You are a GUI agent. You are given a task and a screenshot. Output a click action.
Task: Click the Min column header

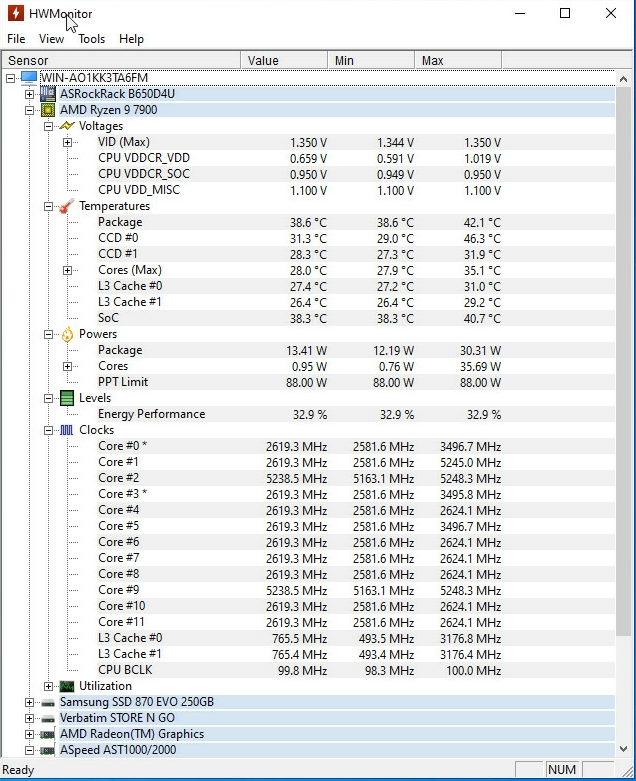pos(371,60)
